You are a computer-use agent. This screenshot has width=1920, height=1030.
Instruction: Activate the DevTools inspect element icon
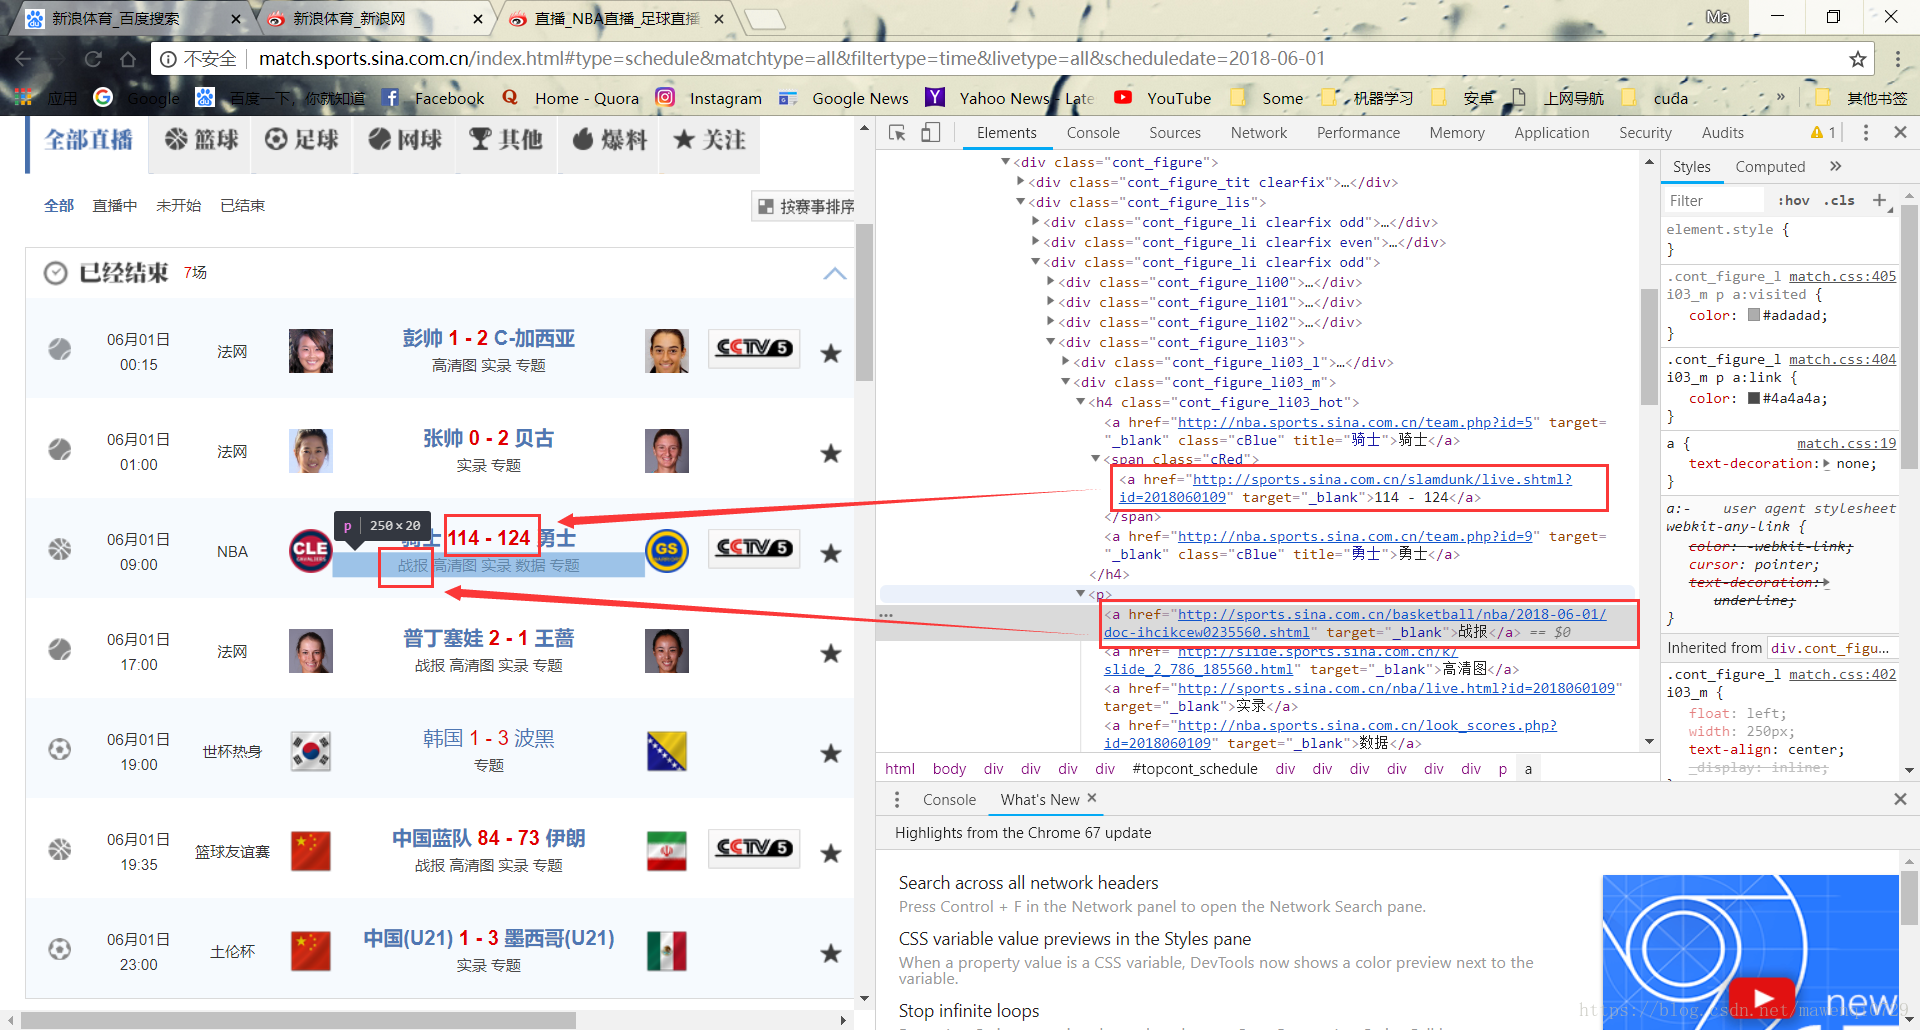pos(897,133)
